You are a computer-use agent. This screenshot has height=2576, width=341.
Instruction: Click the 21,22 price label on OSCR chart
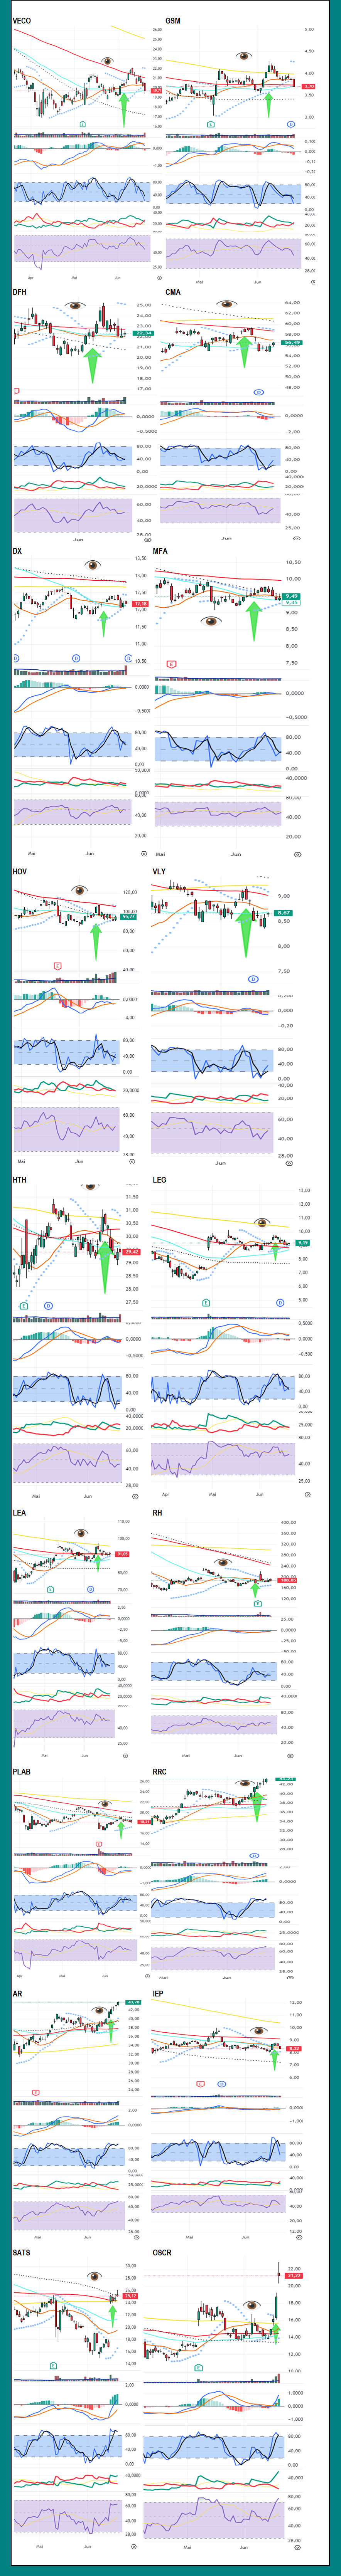pos(294,2276)
